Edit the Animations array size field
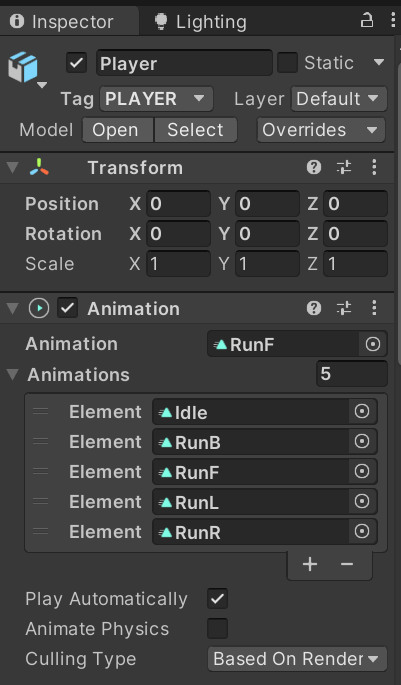This screenshot has width=401, height=685. 352,374
